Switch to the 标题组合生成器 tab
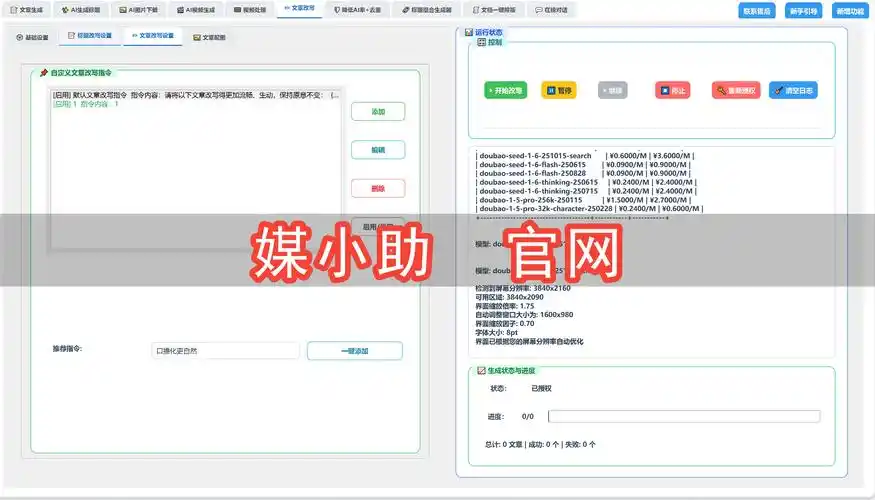 pos(426,9)
